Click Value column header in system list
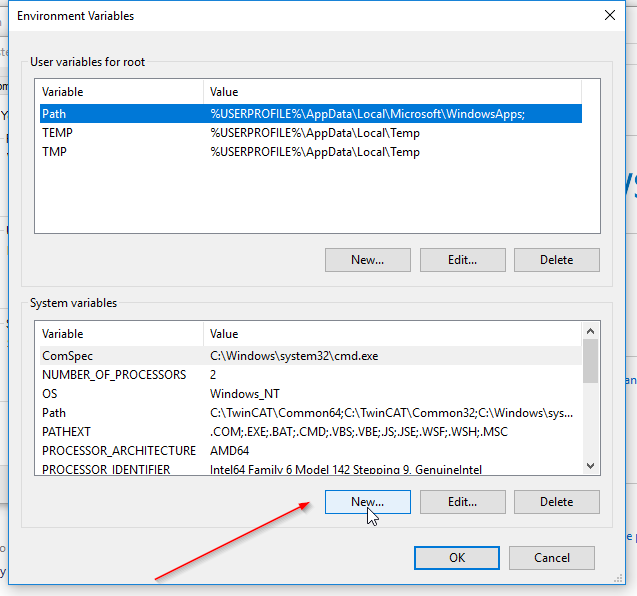 pyautogui.click(x=392, y=334)
